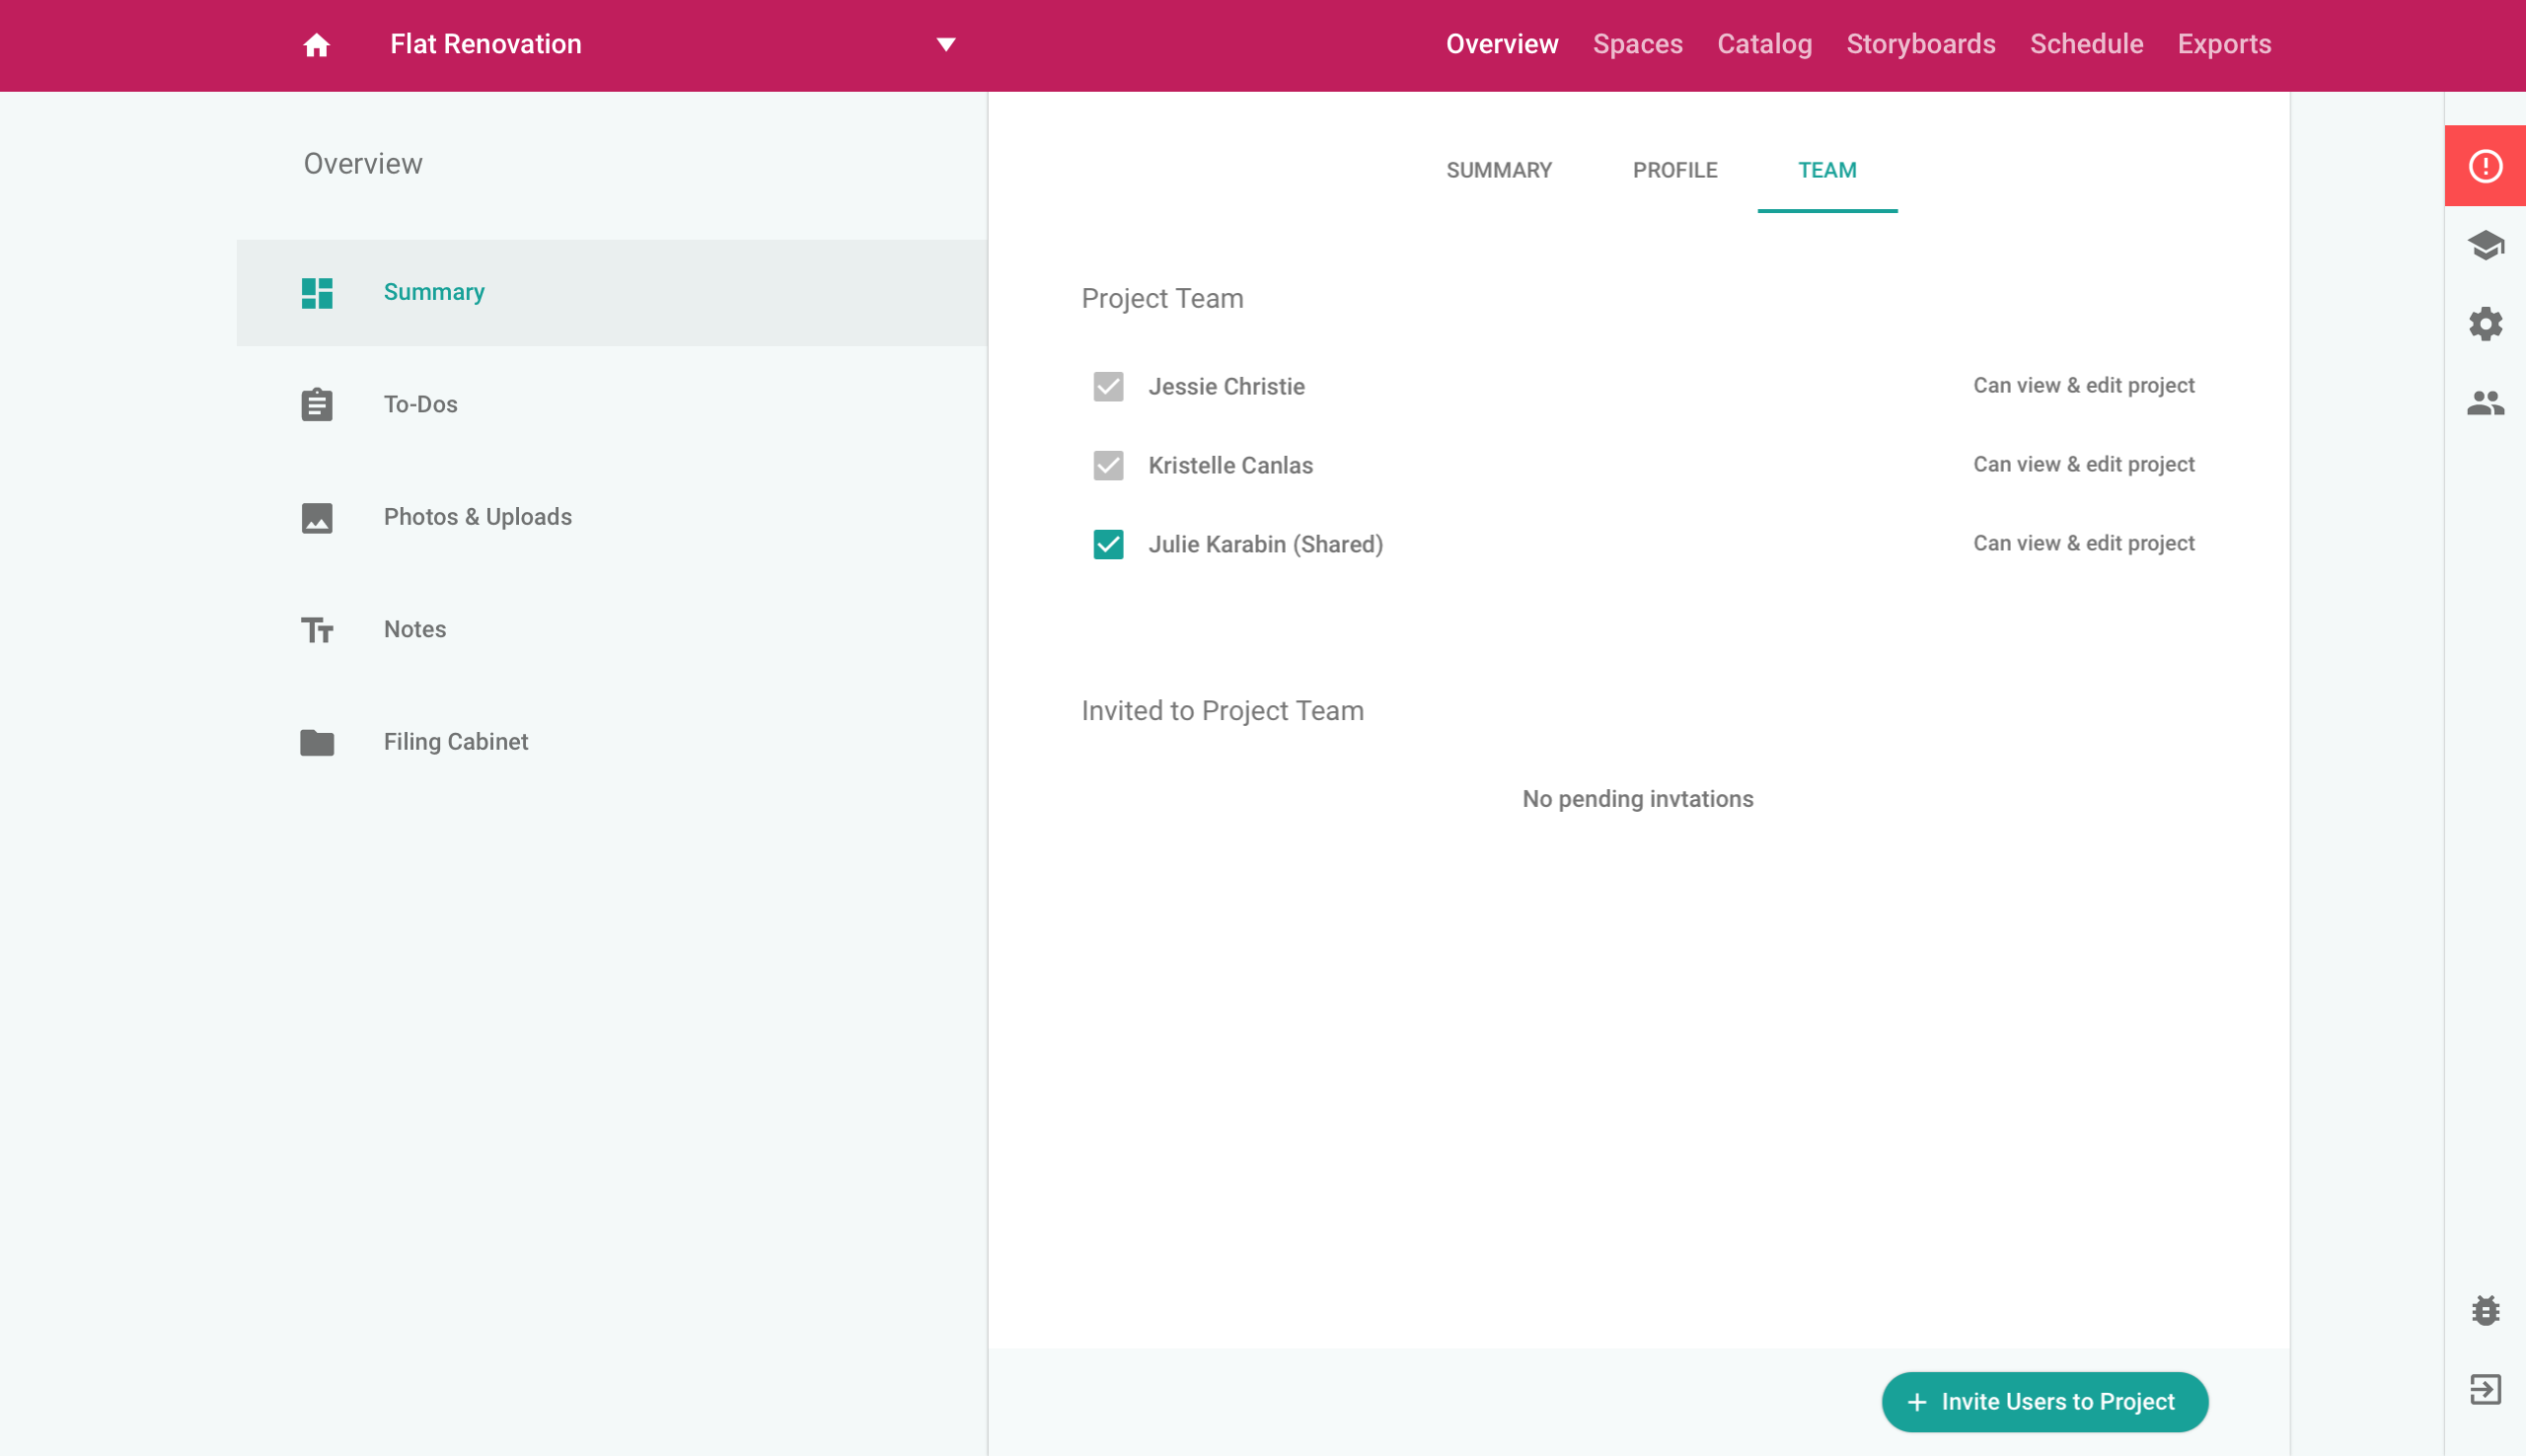Viewport: 2526px width, 1456px height.
Task: Uncheck Julie Karabin (Shared) checkbox
Action: click(1108, 545)
